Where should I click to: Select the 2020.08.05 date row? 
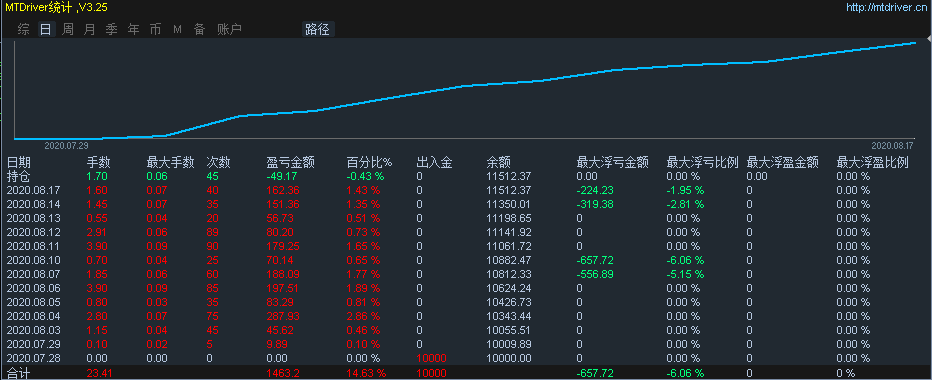click(x=33, y=302)
